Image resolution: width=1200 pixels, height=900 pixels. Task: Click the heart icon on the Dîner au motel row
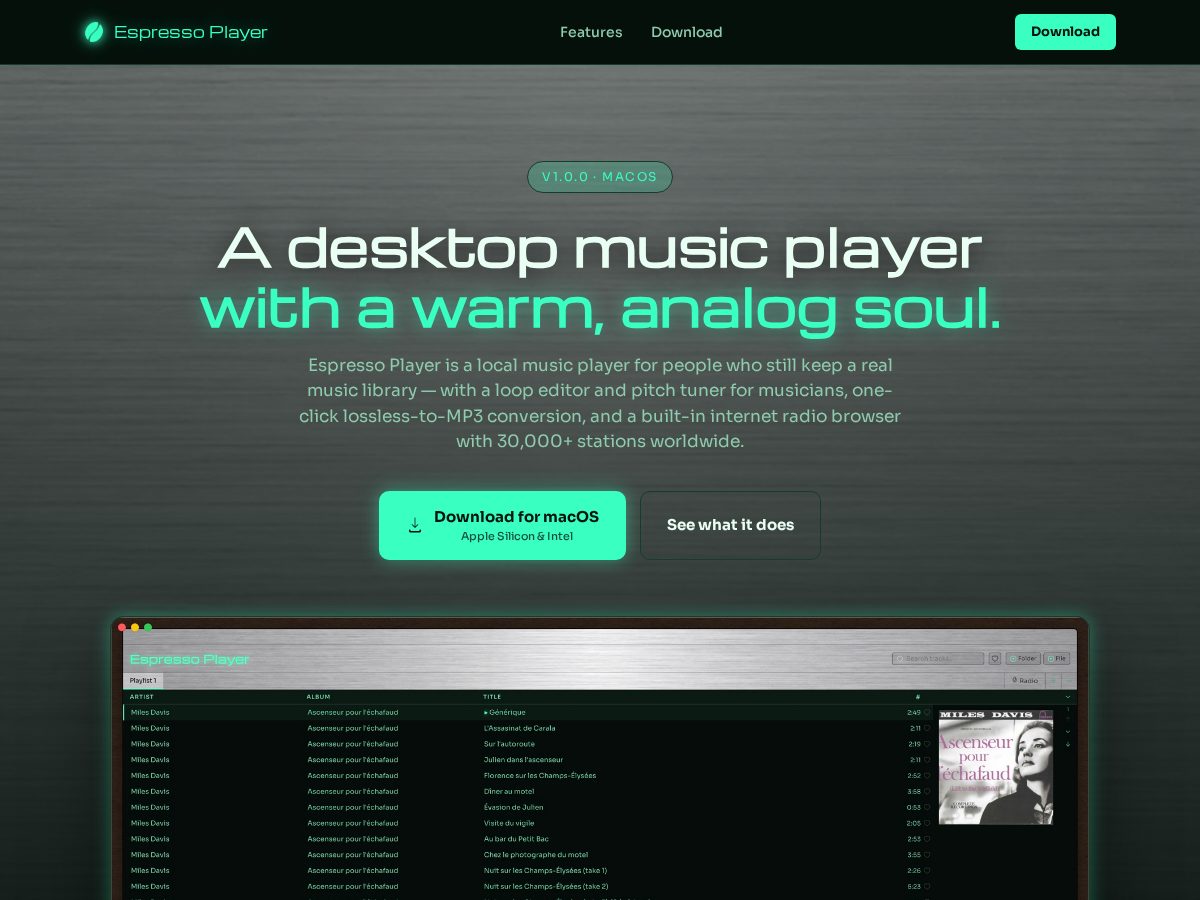(x=927, y=792)
